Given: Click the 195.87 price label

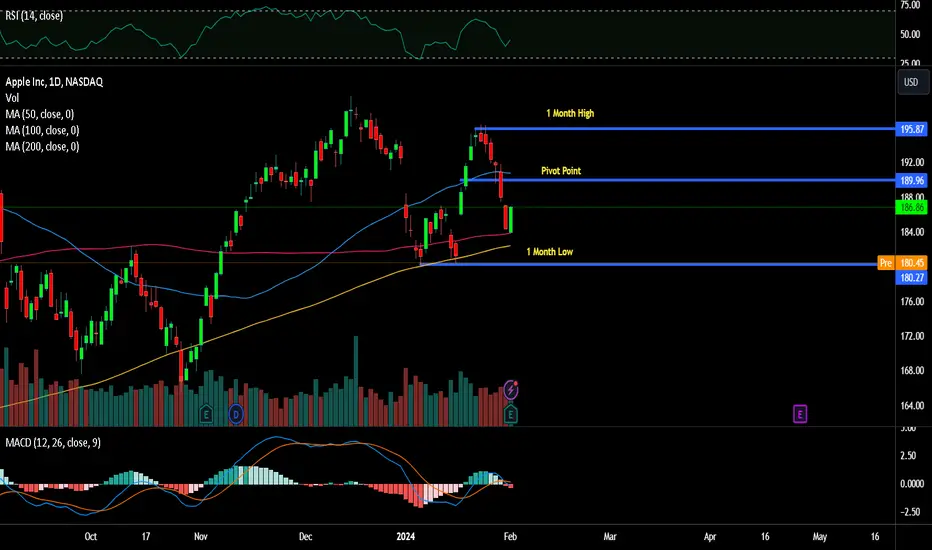Looking at the screenshot, I should 912,129.
